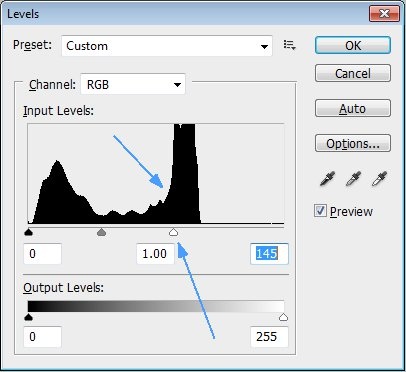Screen dimensions: 406x372
Task: Open the Options... dialog
Action: click(353, 143)
